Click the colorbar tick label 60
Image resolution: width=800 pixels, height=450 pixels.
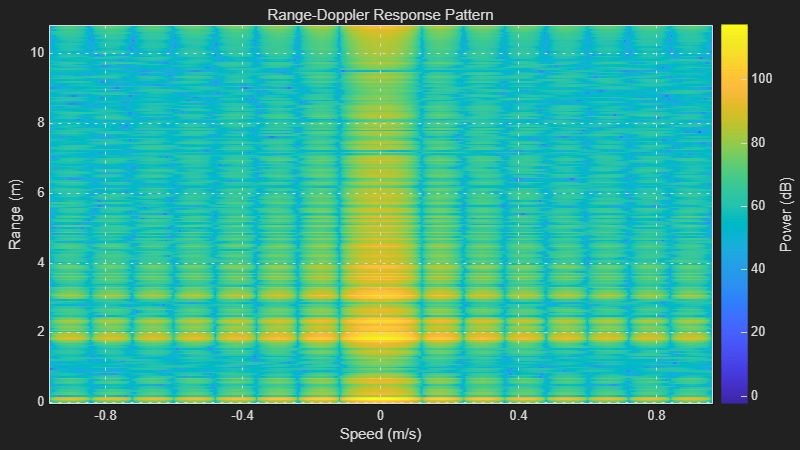coord(758,205)
